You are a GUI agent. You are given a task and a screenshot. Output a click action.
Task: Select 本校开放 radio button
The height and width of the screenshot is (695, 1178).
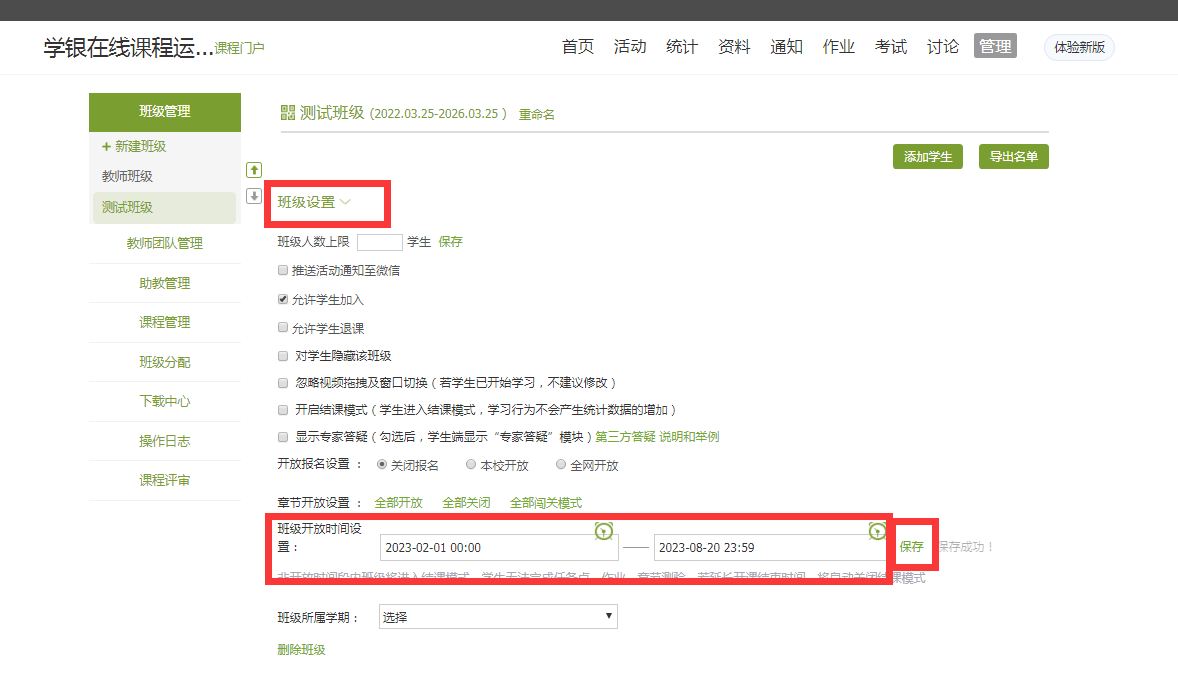click(x=471, y=464)
